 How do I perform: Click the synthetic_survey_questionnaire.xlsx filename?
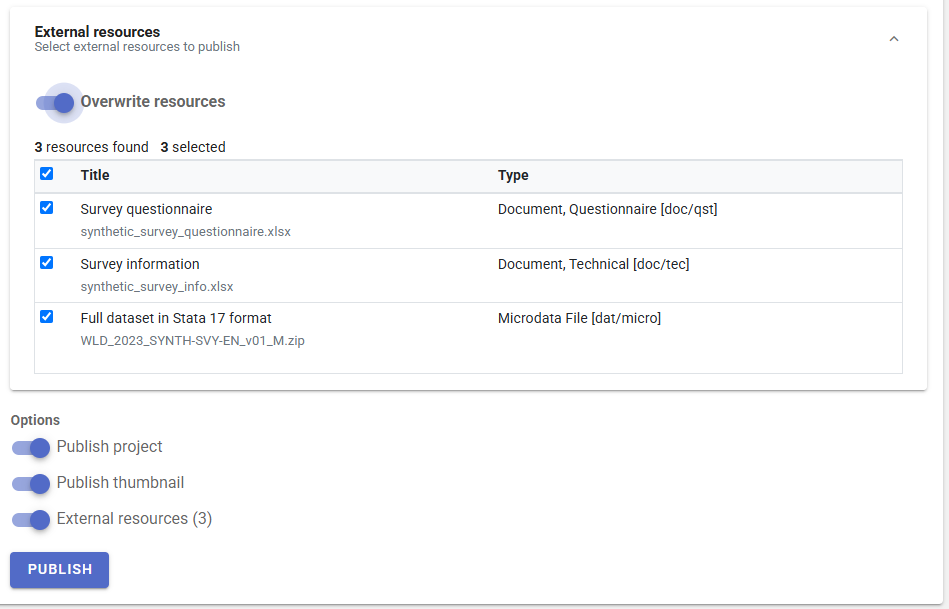[185, 231]
